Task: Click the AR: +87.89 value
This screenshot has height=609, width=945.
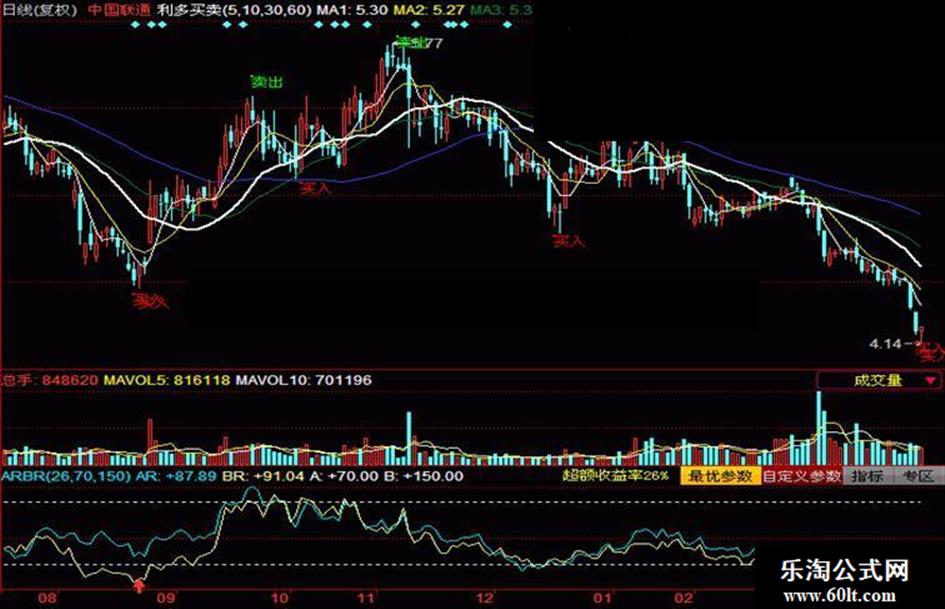Action: (176, 475)
